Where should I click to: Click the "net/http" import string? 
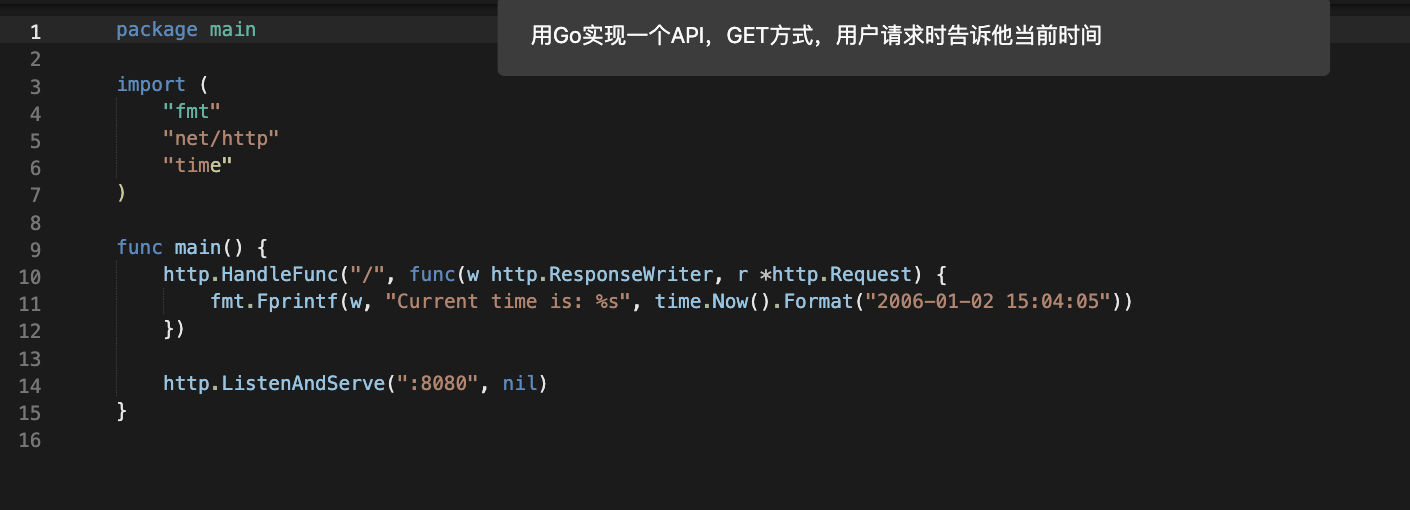point(220,138)
